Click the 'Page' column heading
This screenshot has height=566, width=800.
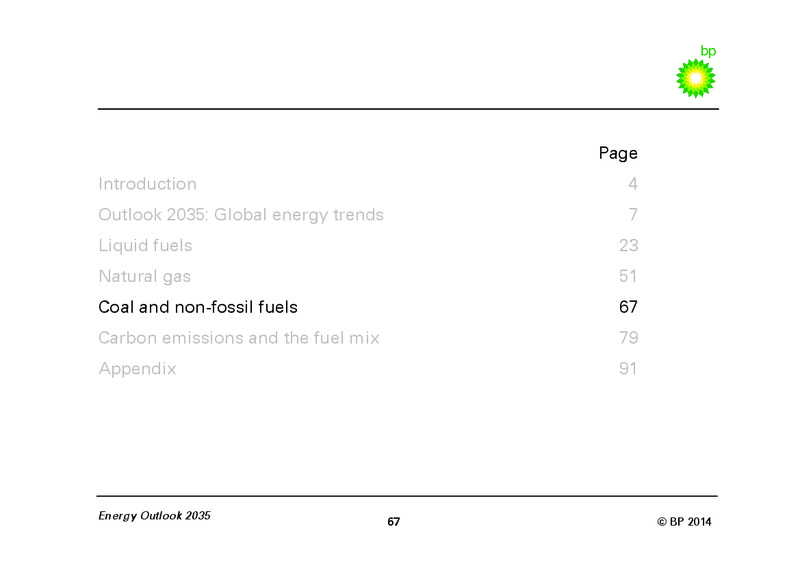click(618, 154)
